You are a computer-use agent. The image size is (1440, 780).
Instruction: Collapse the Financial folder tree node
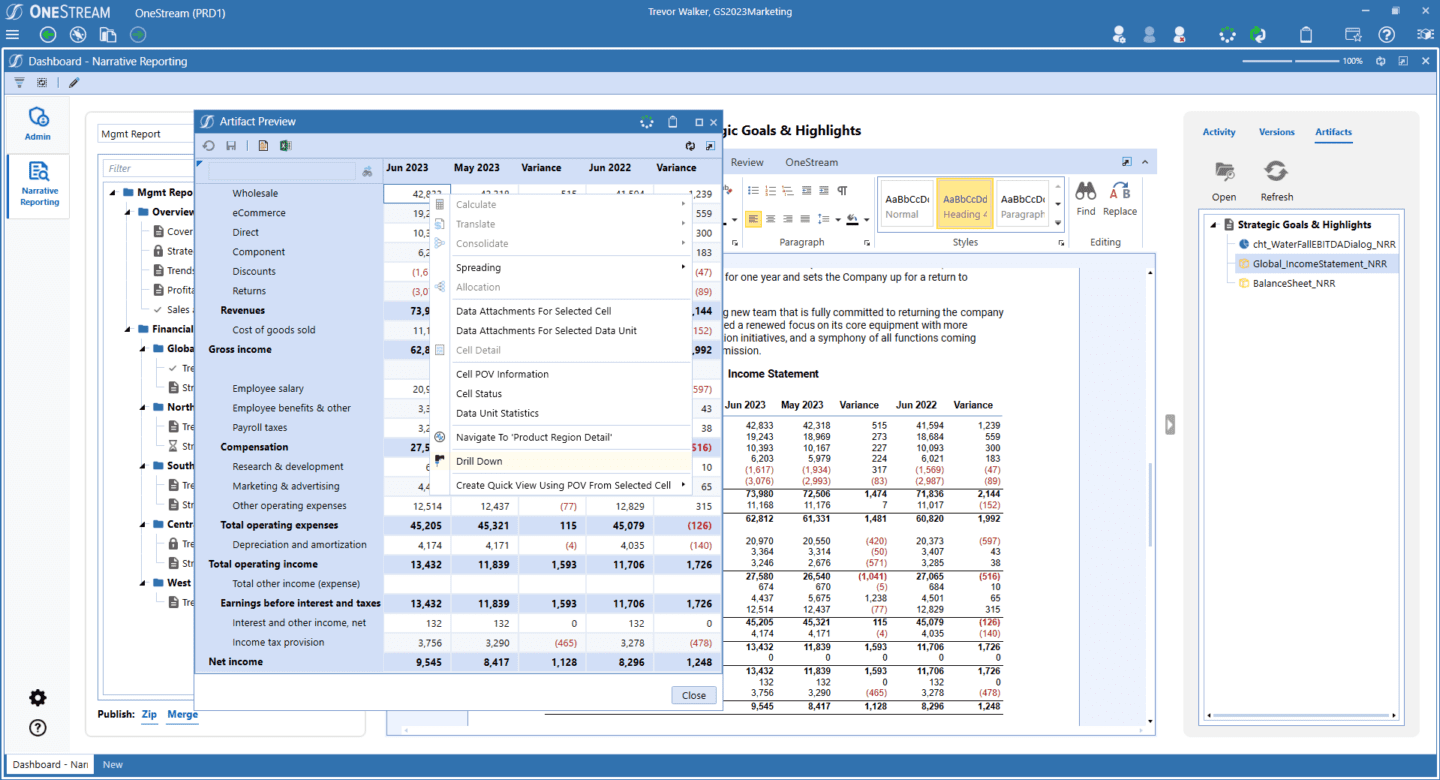coord(128,329)
